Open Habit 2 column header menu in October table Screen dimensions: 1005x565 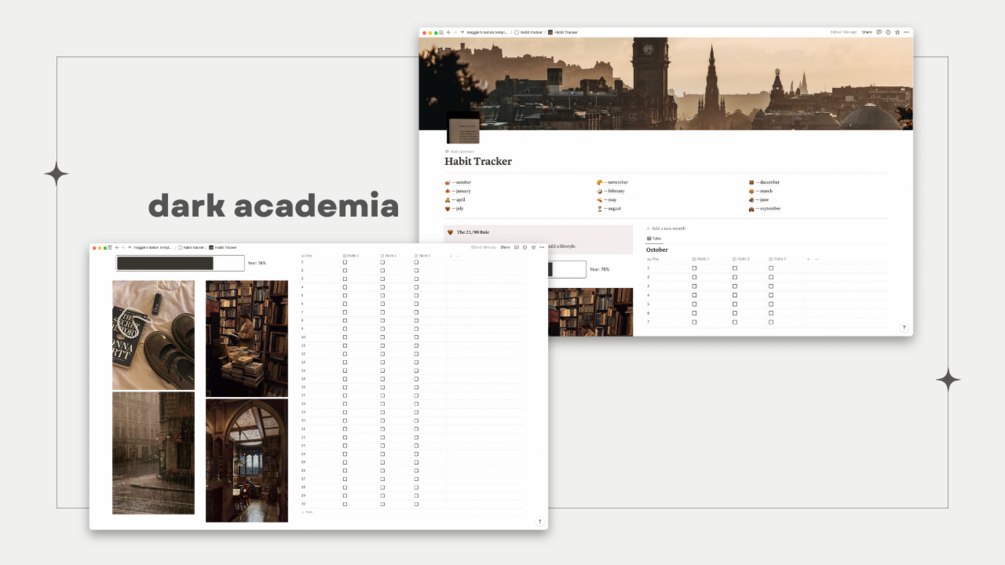[x=741, y=259]
